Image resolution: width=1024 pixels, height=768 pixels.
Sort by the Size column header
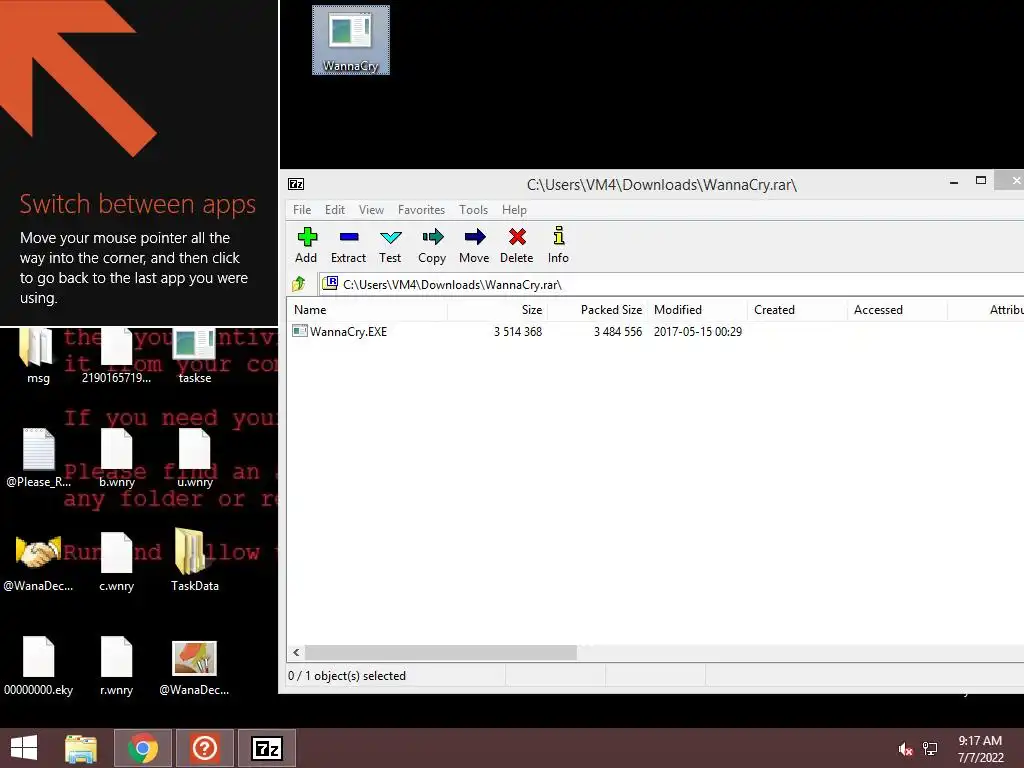point(497,310)
